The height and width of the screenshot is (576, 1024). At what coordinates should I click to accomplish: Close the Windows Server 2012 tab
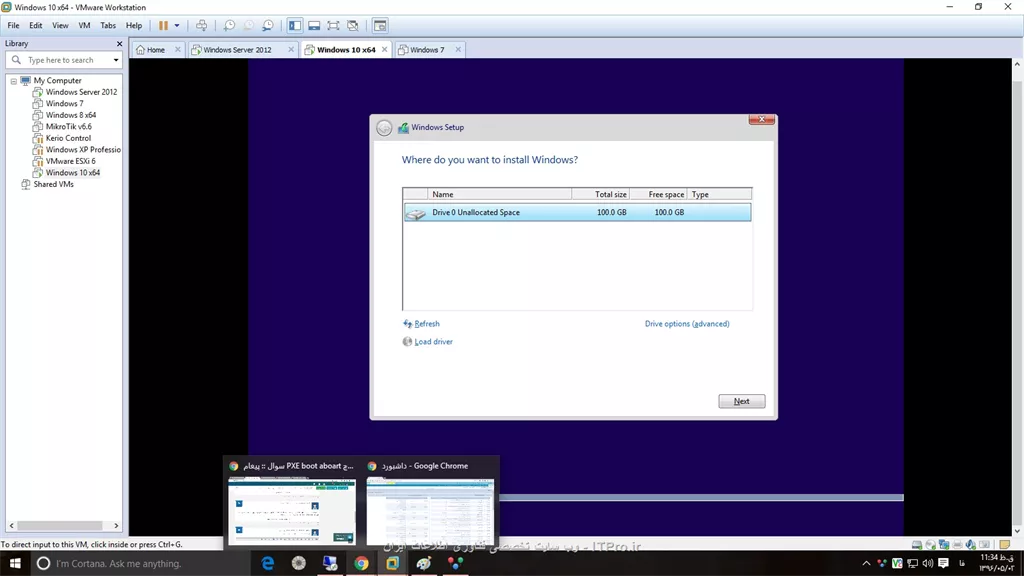(x=291, y=50)
